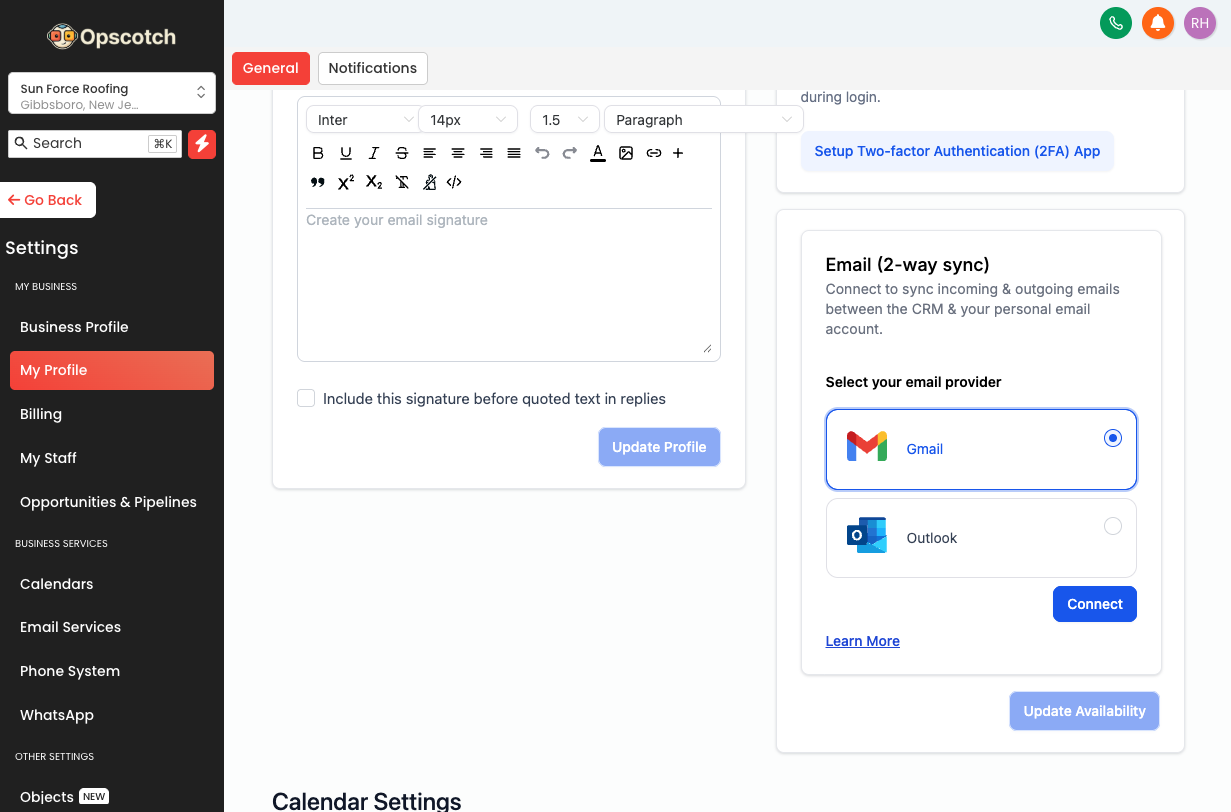Insert an image into the signature
Image resolution: width=1231 pixels, height=812 pixels.
point(626,153)
